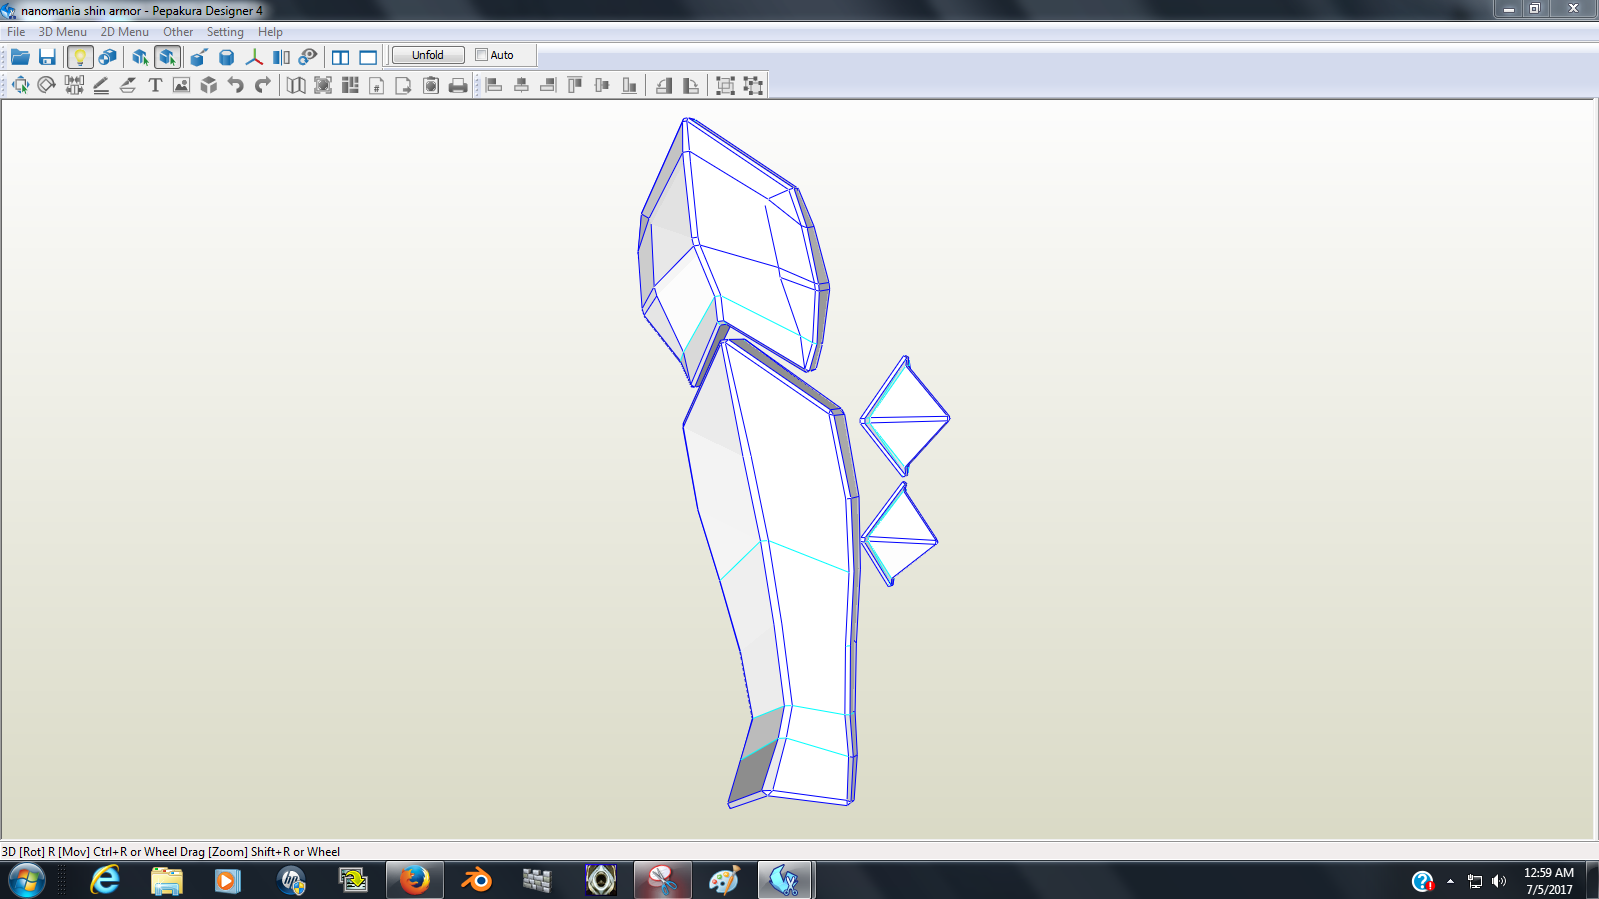Viewport: 1599px width, 899px height.
Task: Click the upper diamond-shaped 3D piece
Action: tap(905, 417)
